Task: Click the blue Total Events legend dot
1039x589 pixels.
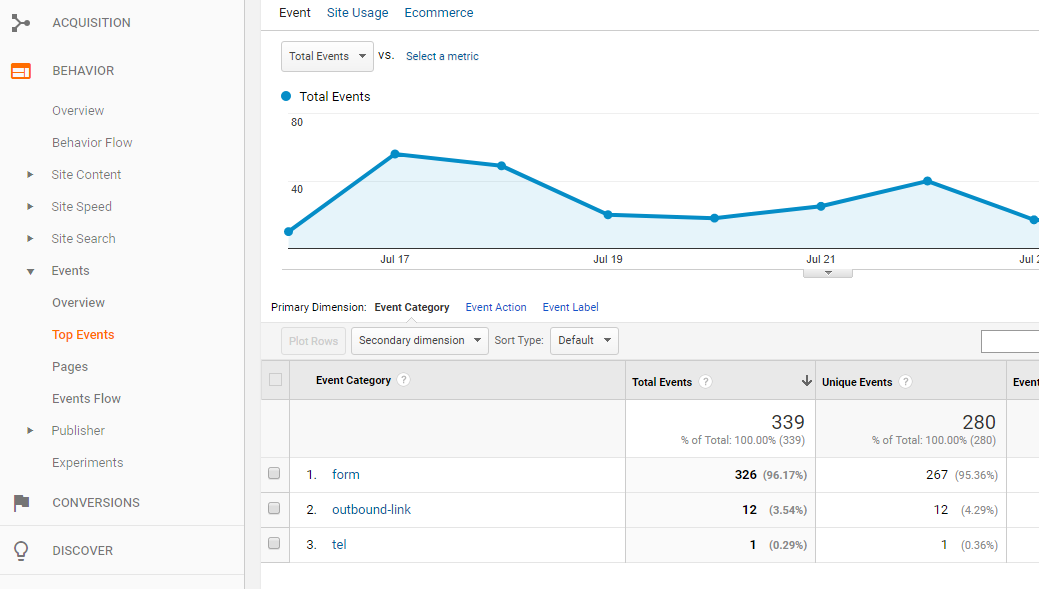Action: tap(286, 96)
